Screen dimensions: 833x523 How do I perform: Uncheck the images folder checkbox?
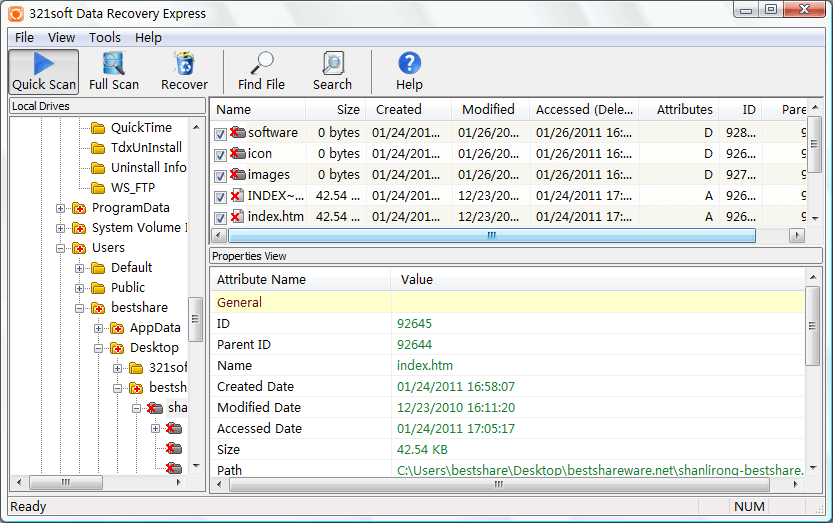click(221, 175)
